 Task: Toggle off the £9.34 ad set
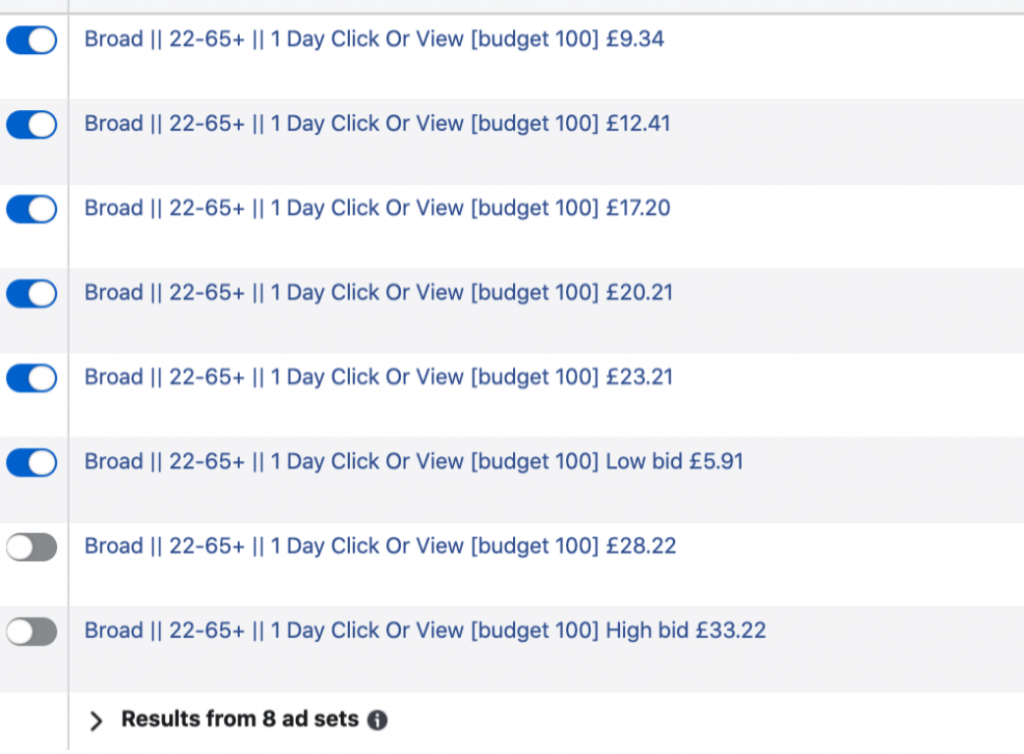tap(32, 40)
